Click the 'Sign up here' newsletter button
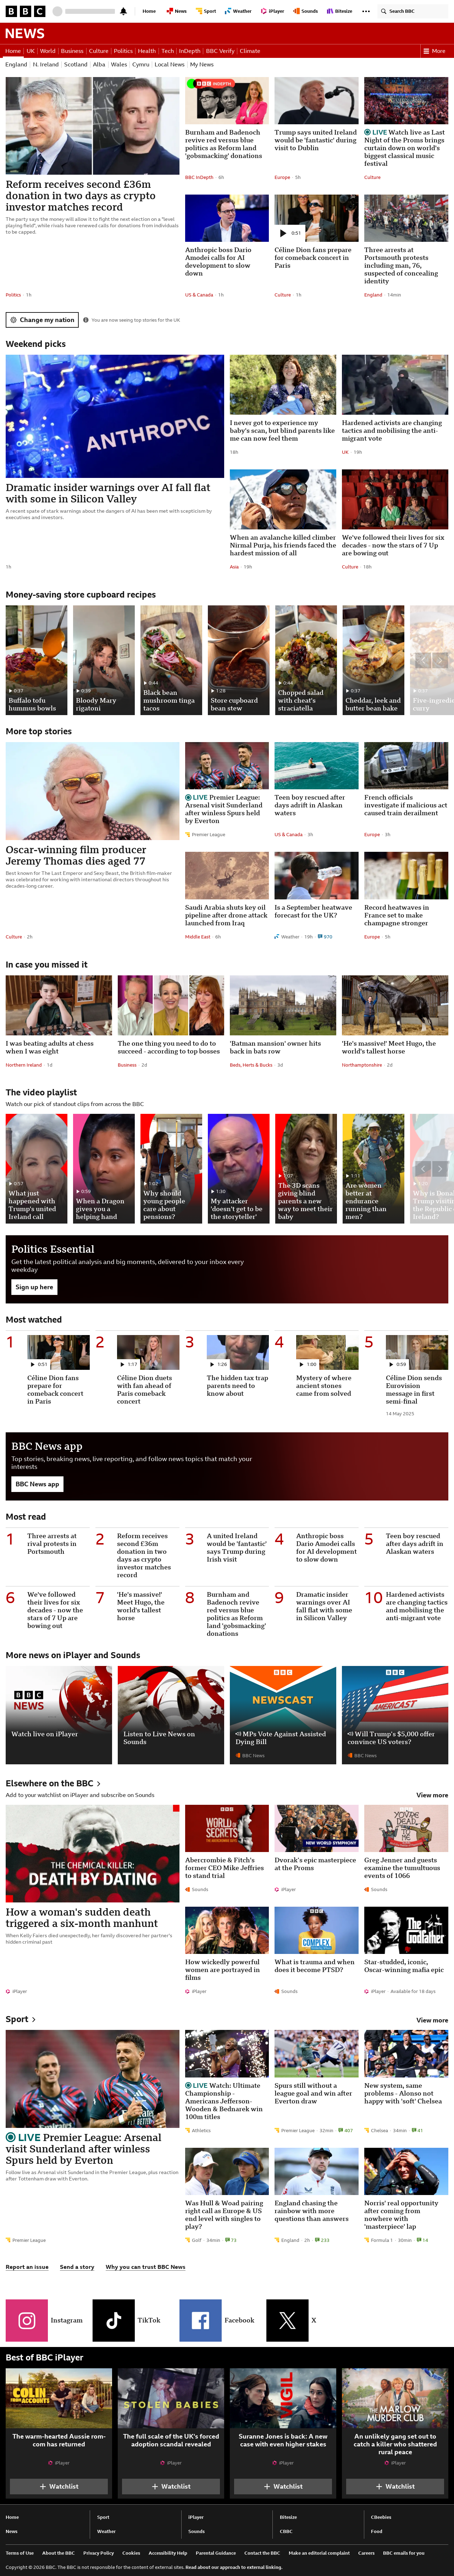This screenshot has height=2576, width=454. coord(34,1287)
